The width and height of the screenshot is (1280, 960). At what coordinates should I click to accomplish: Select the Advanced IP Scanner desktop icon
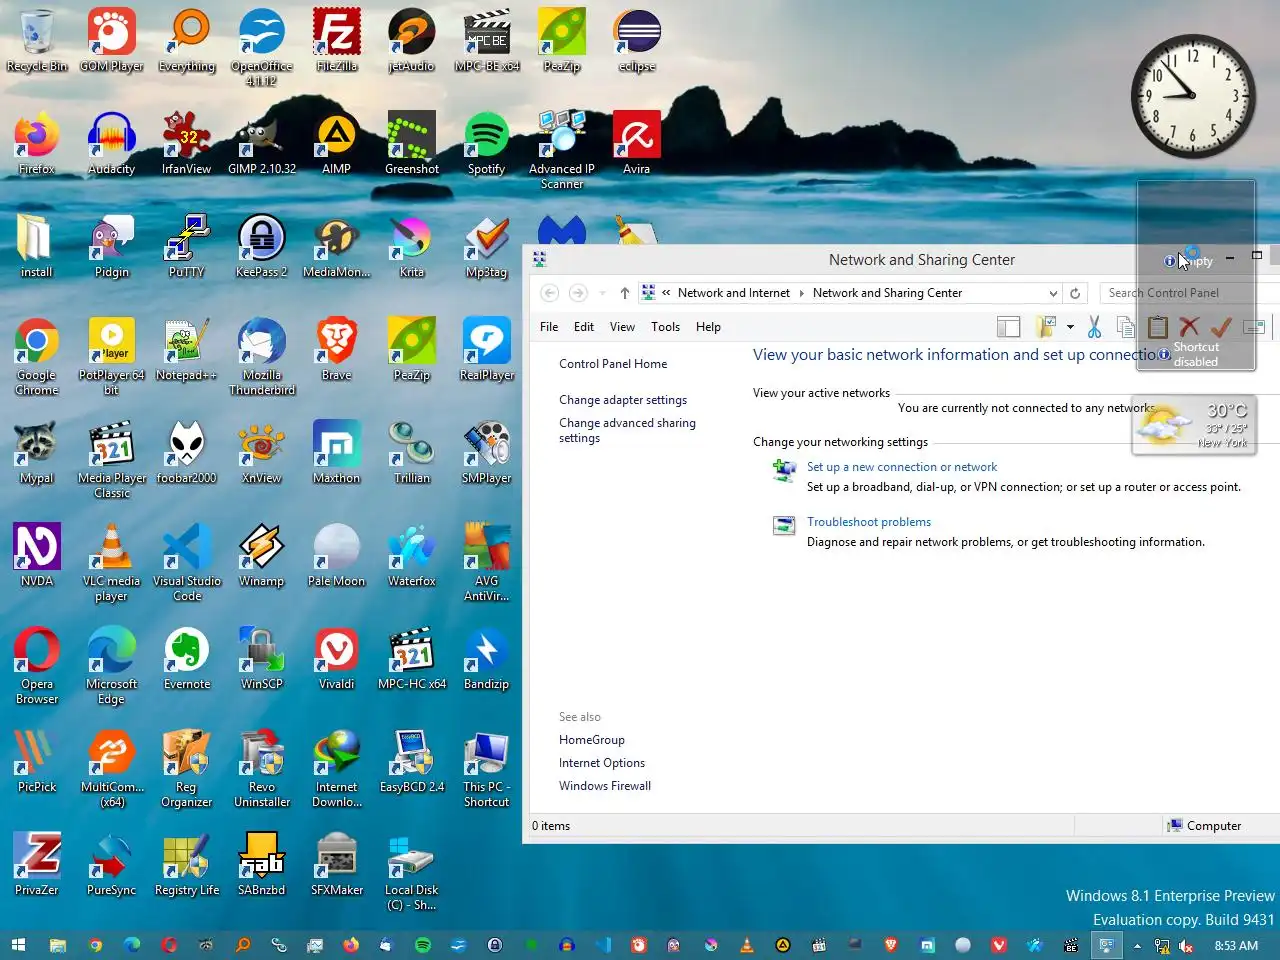562,150
